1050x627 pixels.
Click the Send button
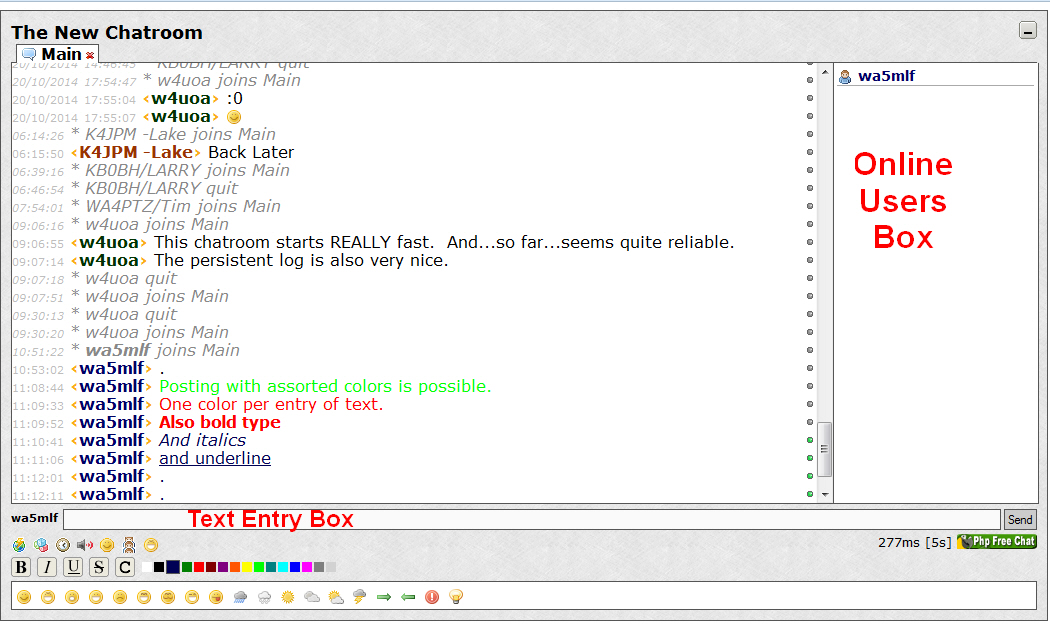pyautogui.click(x=1020, y=520)
